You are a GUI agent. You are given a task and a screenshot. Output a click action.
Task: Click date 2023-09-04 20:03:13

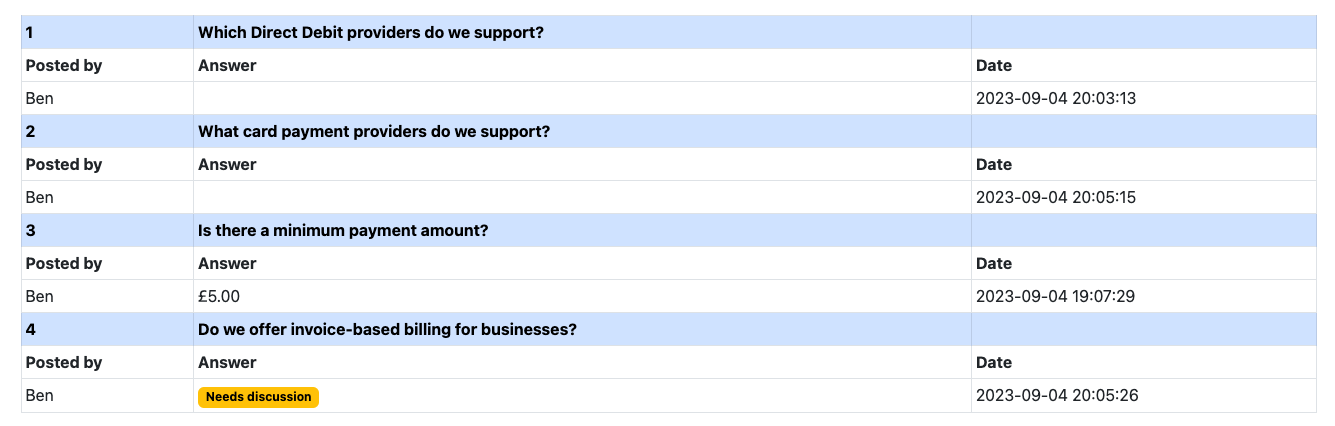click(x=1056, y=98)
